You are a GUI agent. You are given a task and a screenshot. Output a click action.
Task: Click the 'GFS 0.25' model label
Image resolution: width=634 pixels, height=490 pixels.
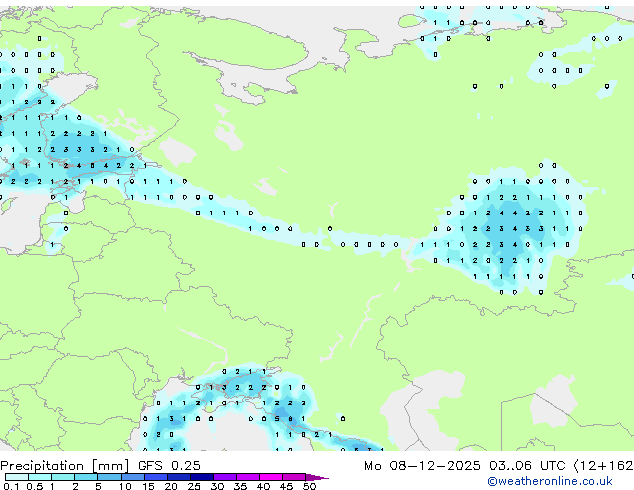click(x=169, y=466)
